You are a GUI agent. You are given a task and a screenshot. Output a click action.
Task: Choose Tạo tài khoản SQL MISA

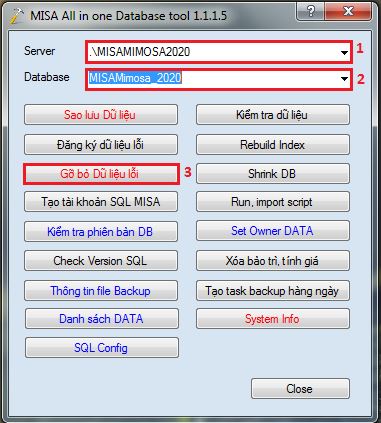(101, 202)
